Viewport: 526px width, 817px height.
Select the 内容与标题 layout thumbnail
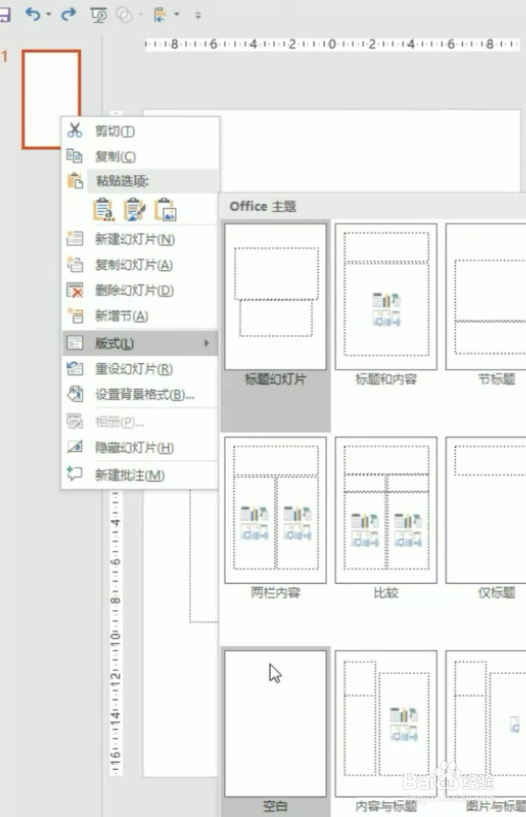coord(386,723)
